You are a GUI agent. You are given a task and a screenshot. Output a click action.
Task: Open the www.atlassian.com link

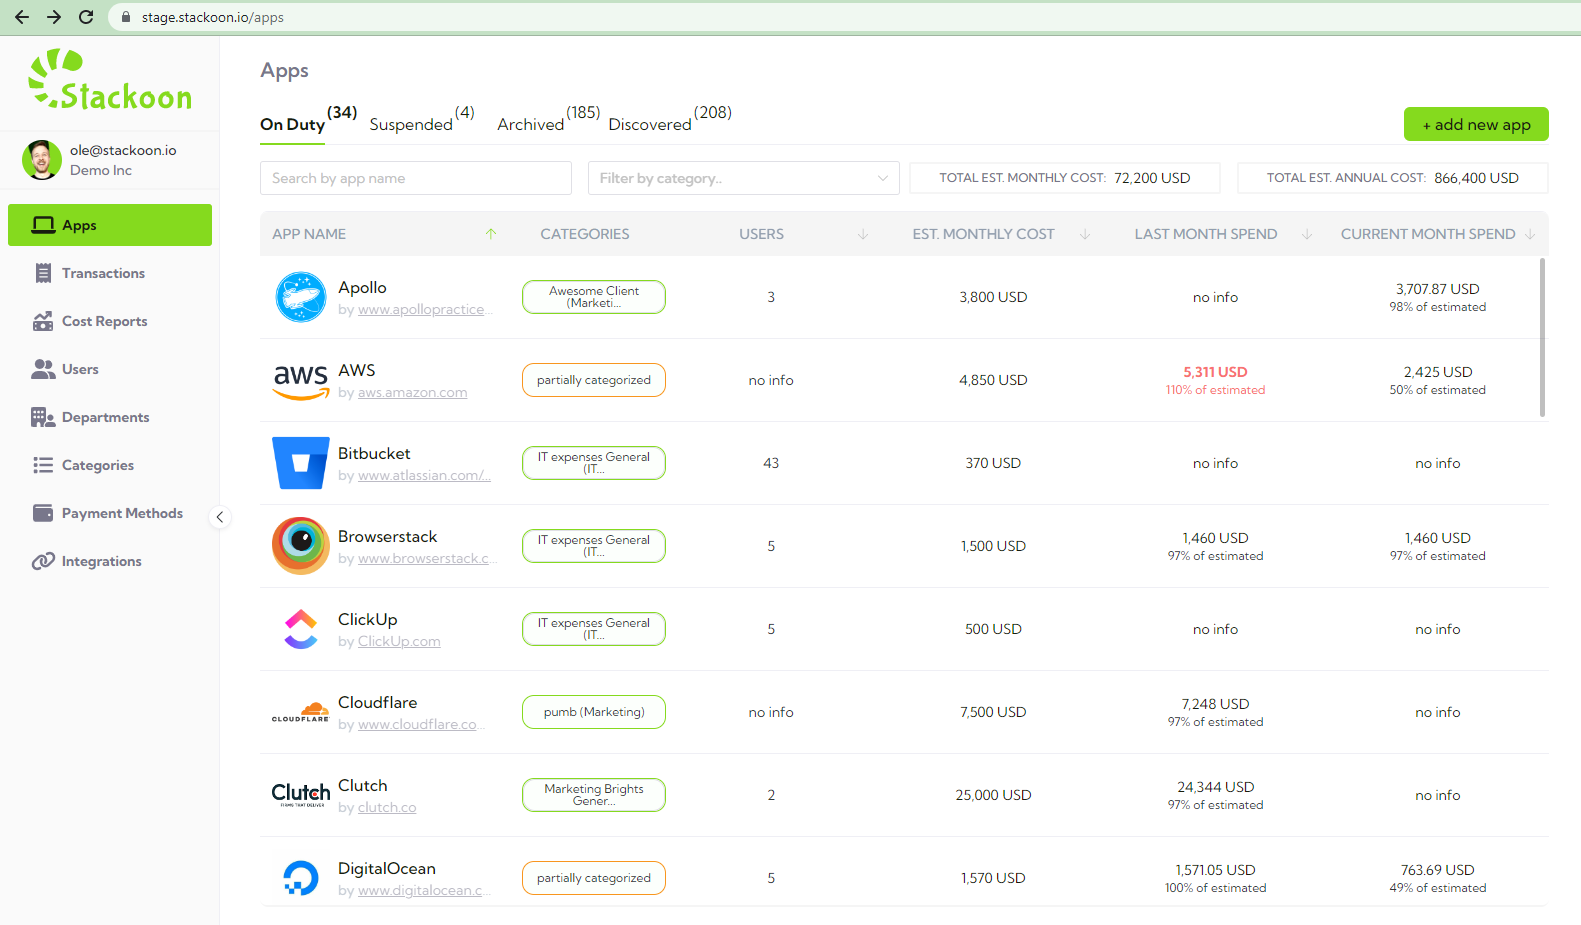(x=424, y=476)
